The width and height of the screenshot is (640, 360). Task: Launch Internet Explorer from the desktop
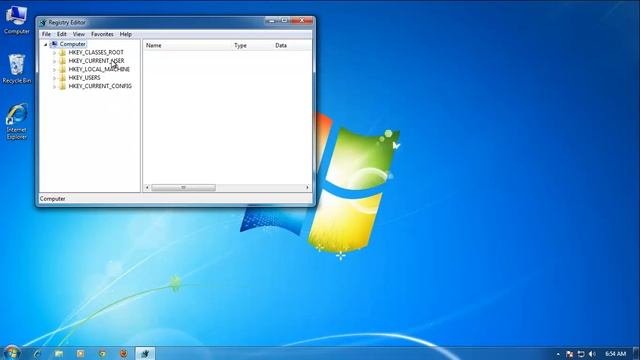point(16,122)
